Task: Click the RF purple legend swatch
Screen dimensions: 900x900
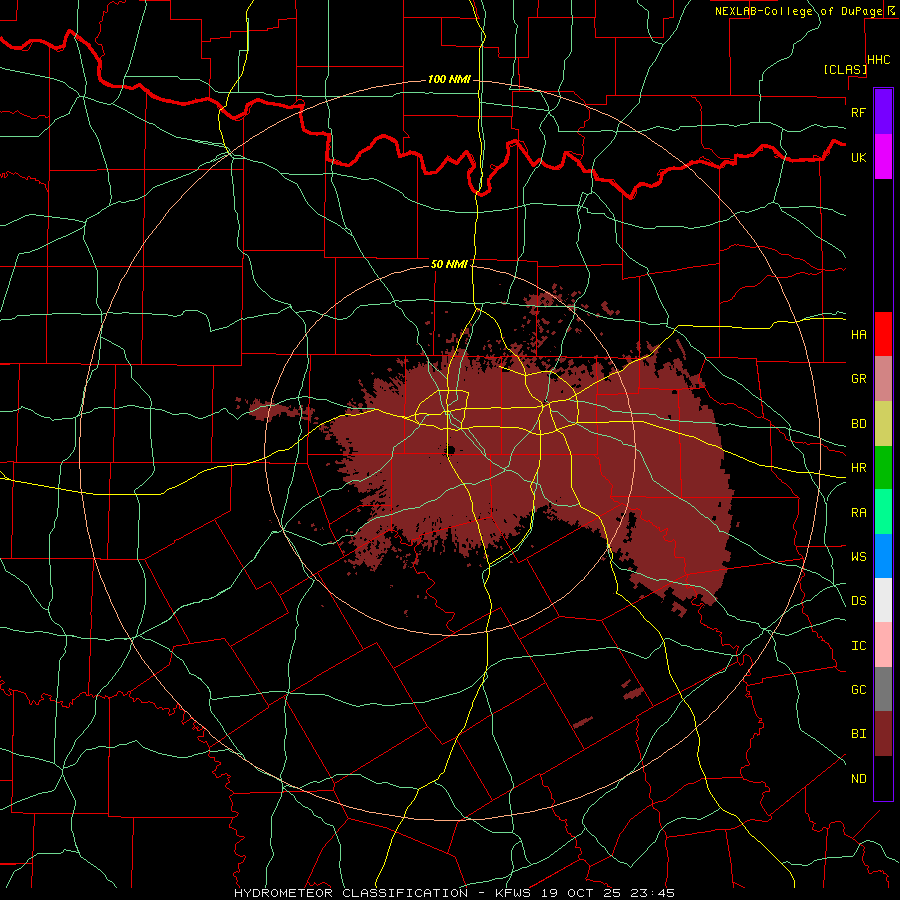Action: click(x=883, y=112)
